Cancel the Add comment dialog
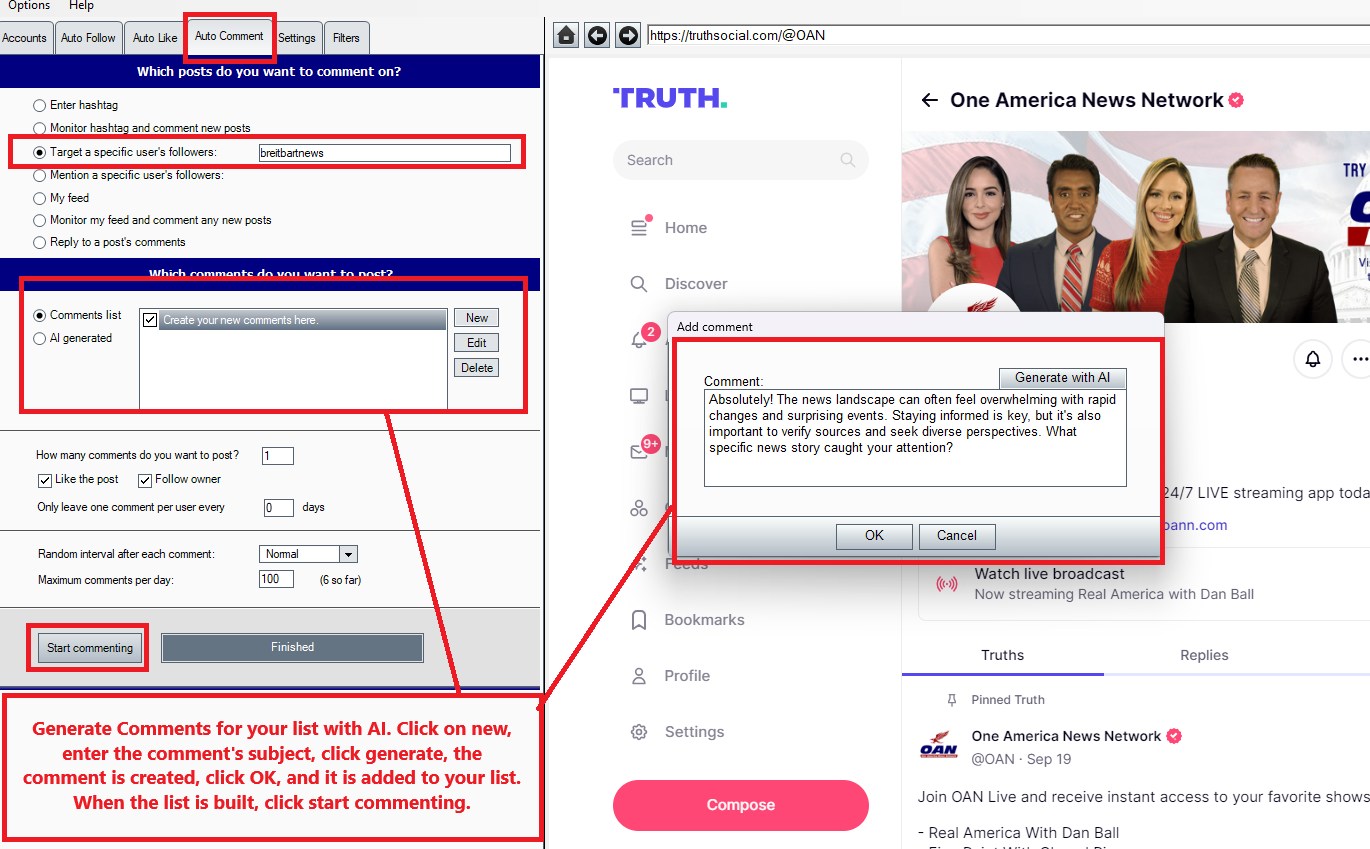 pyautogui.click(x=957, y=536)
